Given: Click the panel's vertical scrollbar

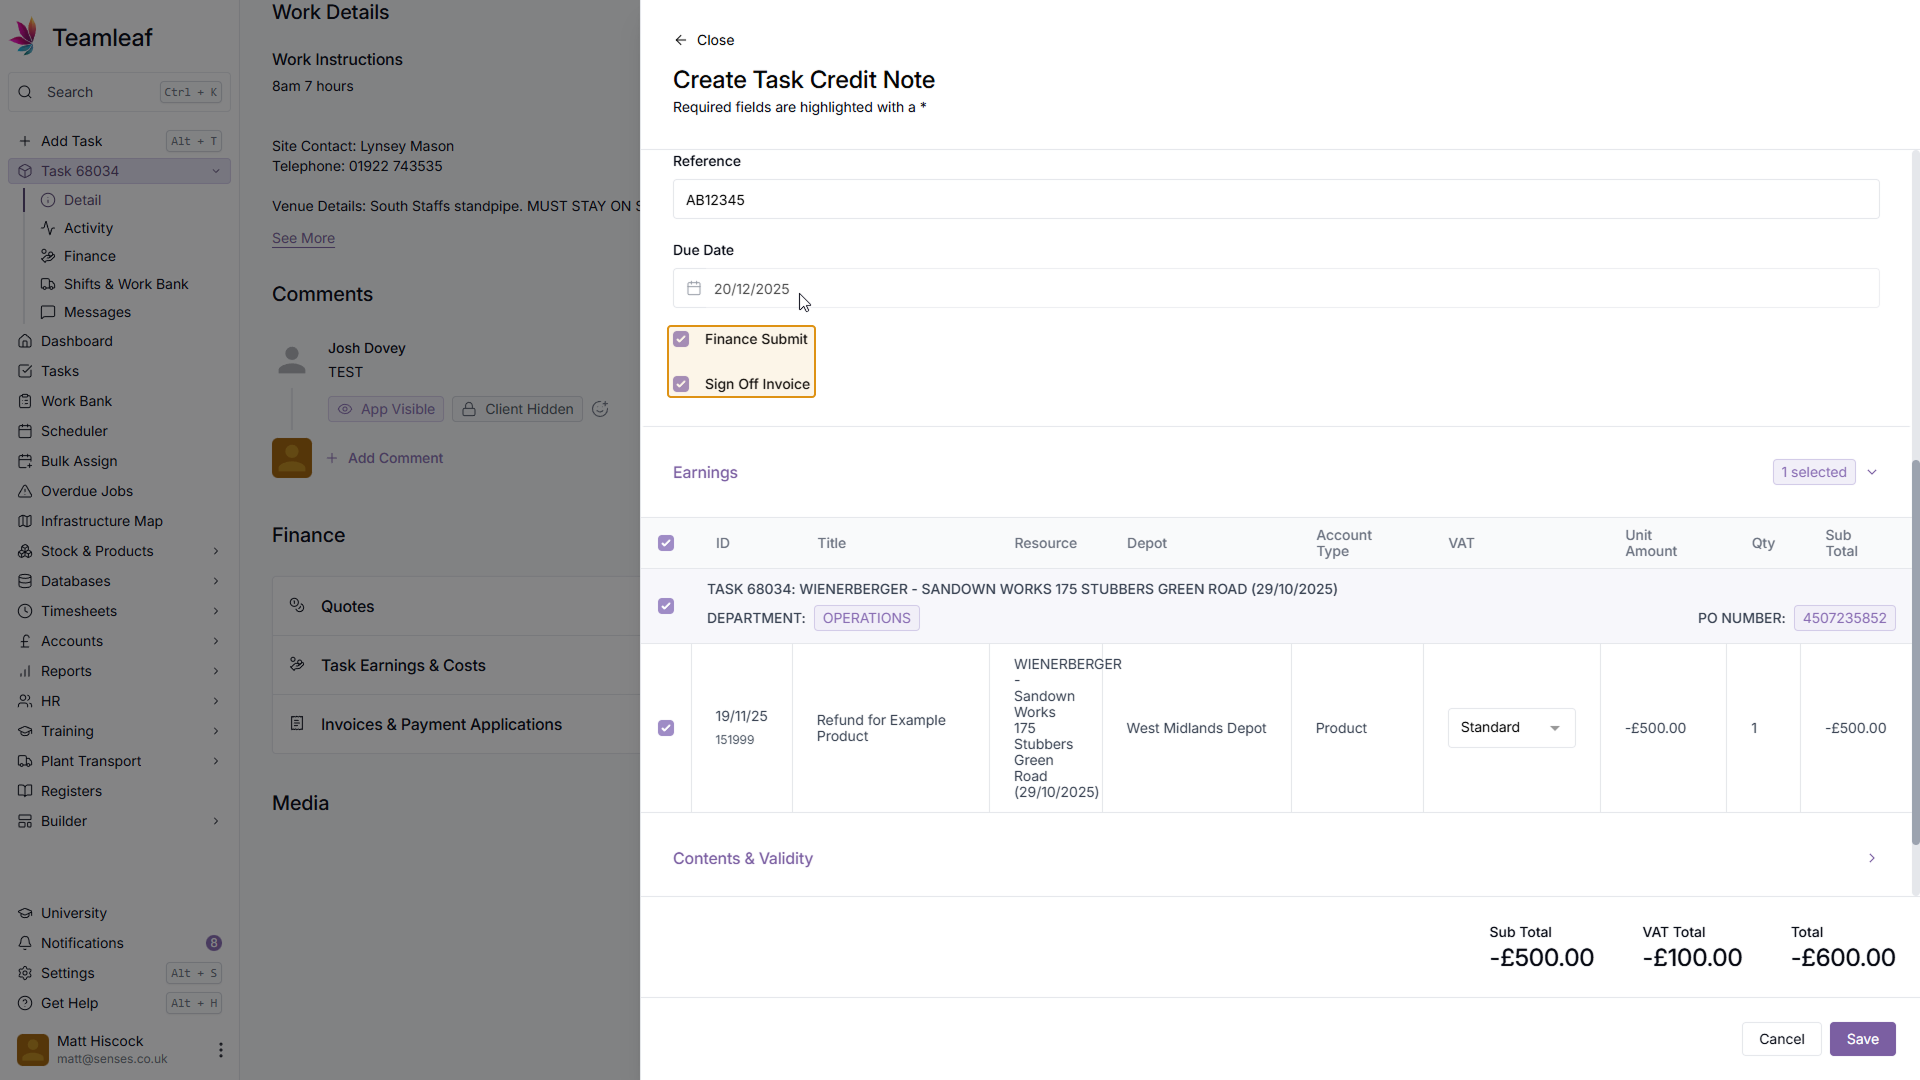Looking at the screenshot, I should click(x=1914, y=650).
